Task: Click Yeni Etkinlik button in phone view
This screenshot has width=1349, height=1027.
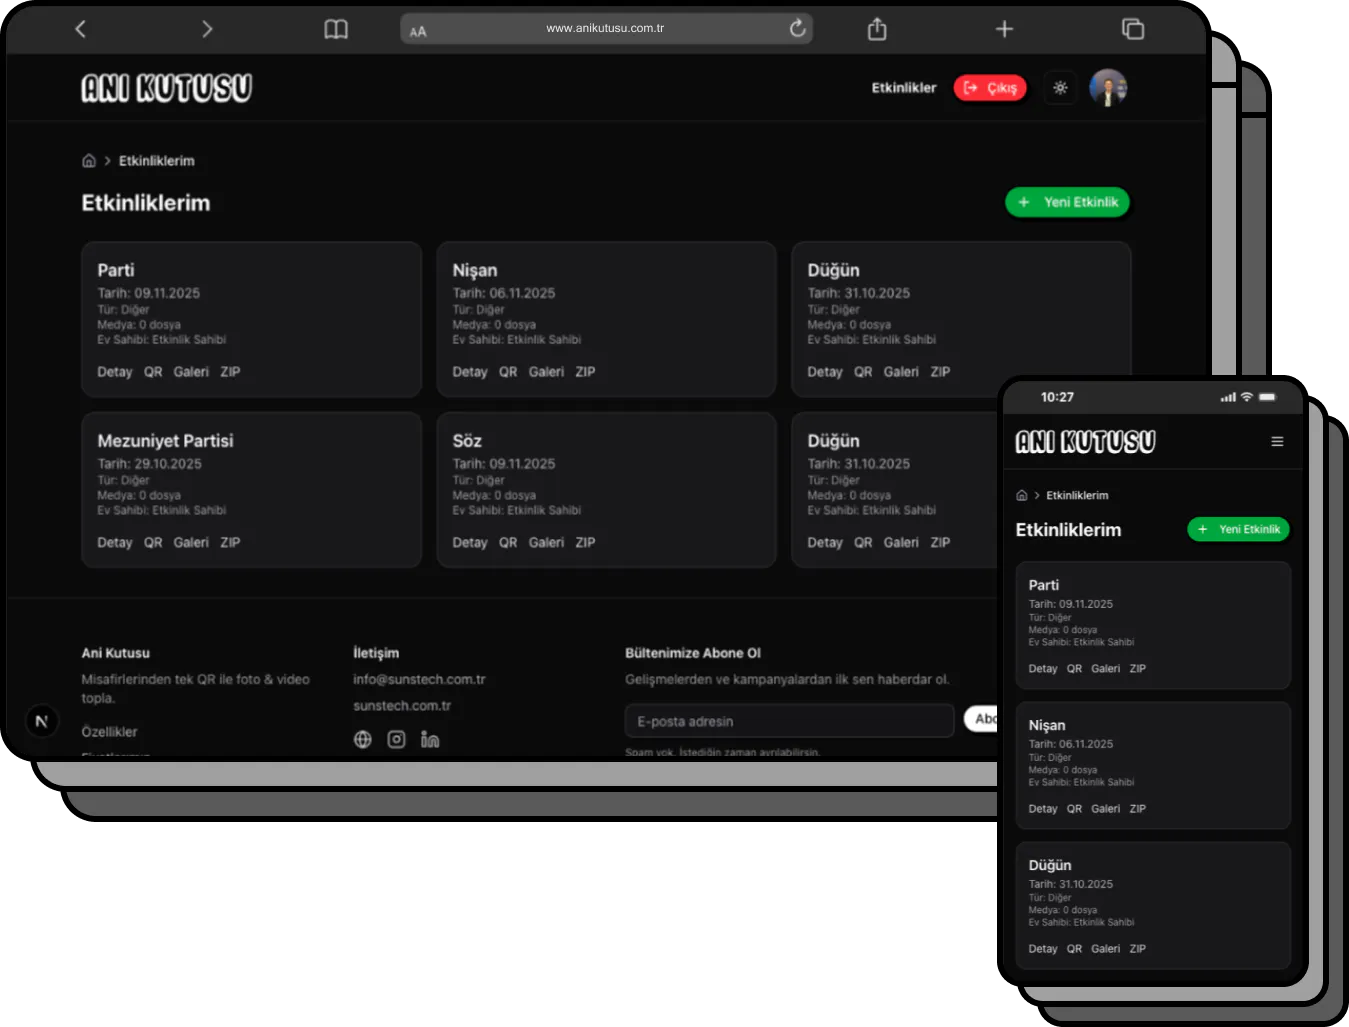Action: (1239, 529)
